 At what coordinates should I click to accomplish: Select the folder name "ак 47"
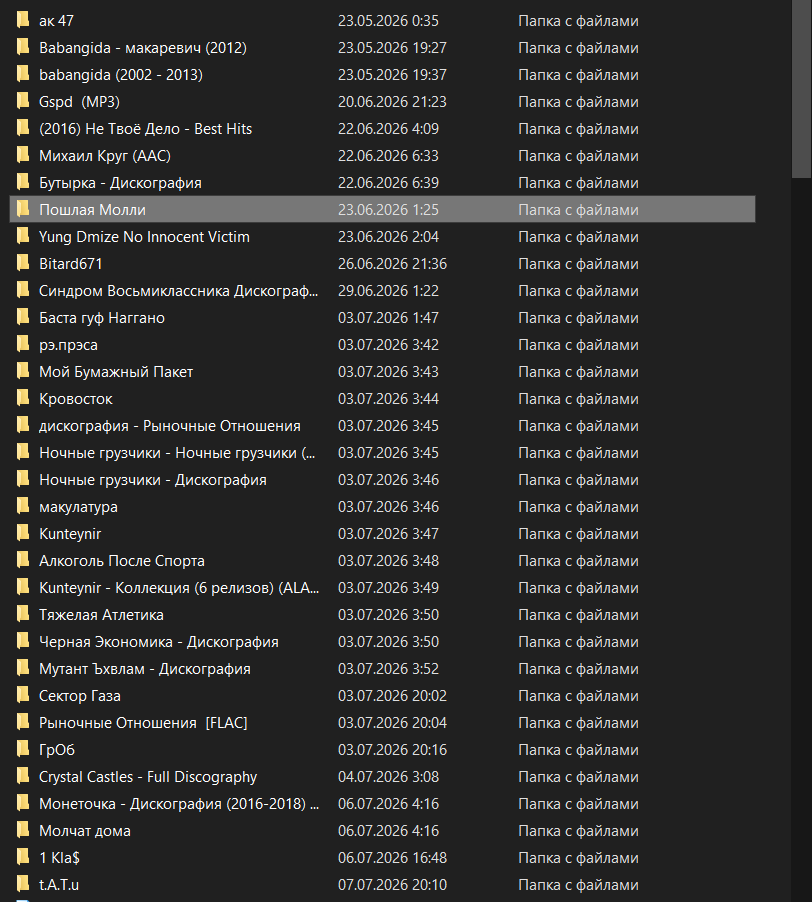pyautogui.click(x=56, y=21)
